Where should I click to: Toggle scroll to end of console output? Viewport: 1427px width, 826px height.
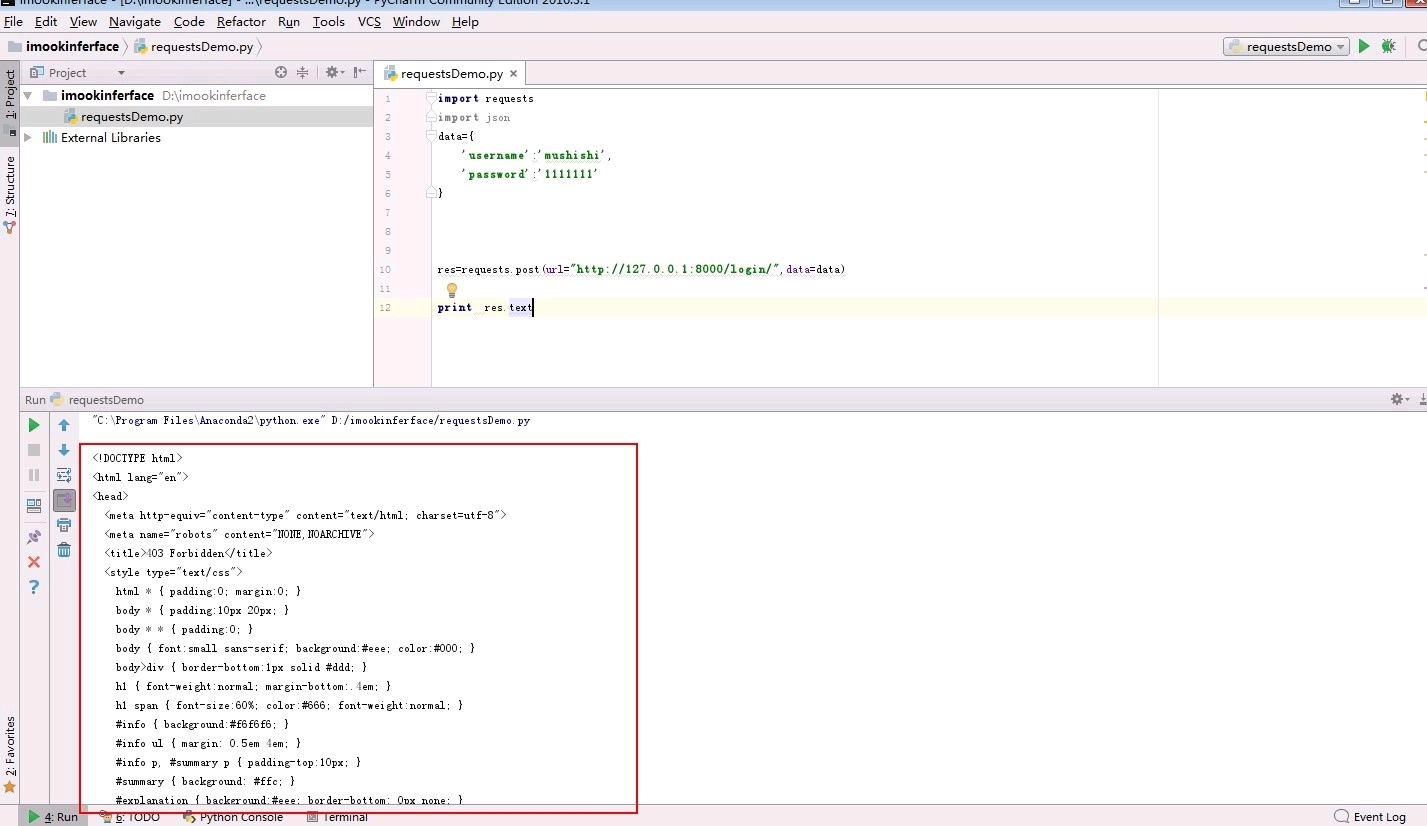coord(64,499)
